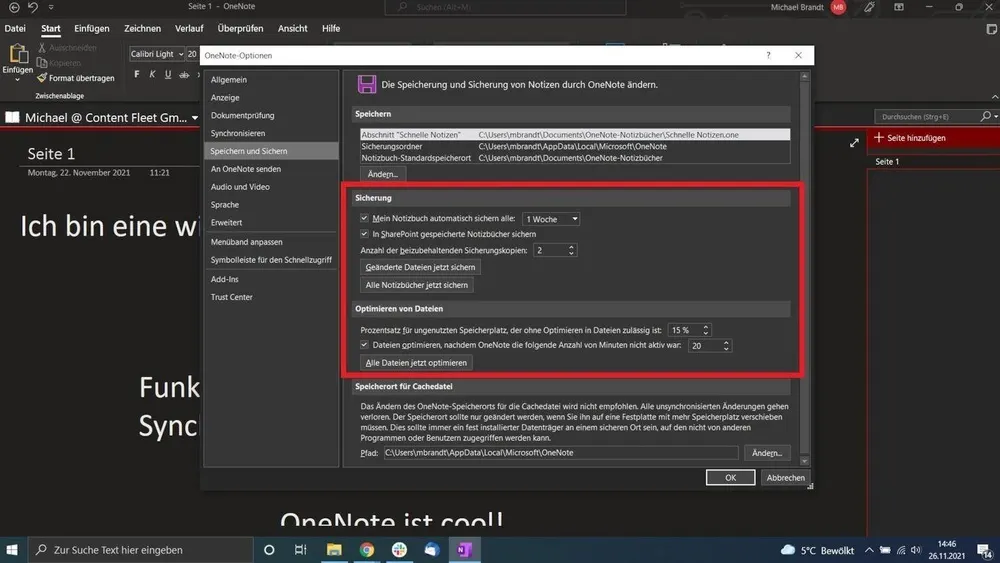
Task: Toggle Dateien optimieren checkbox
Action: pos(364,345)
